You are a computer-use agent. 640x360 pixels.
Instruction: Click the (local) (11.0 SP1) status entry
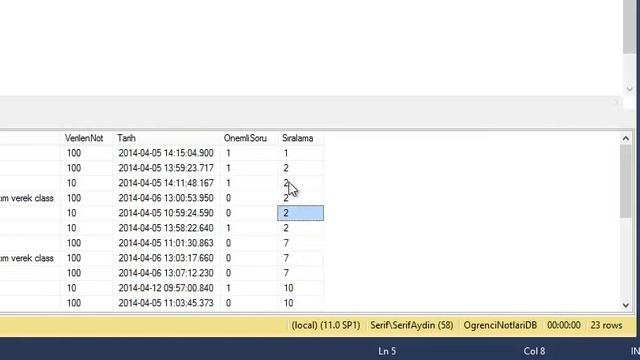(x=325, y=326)
